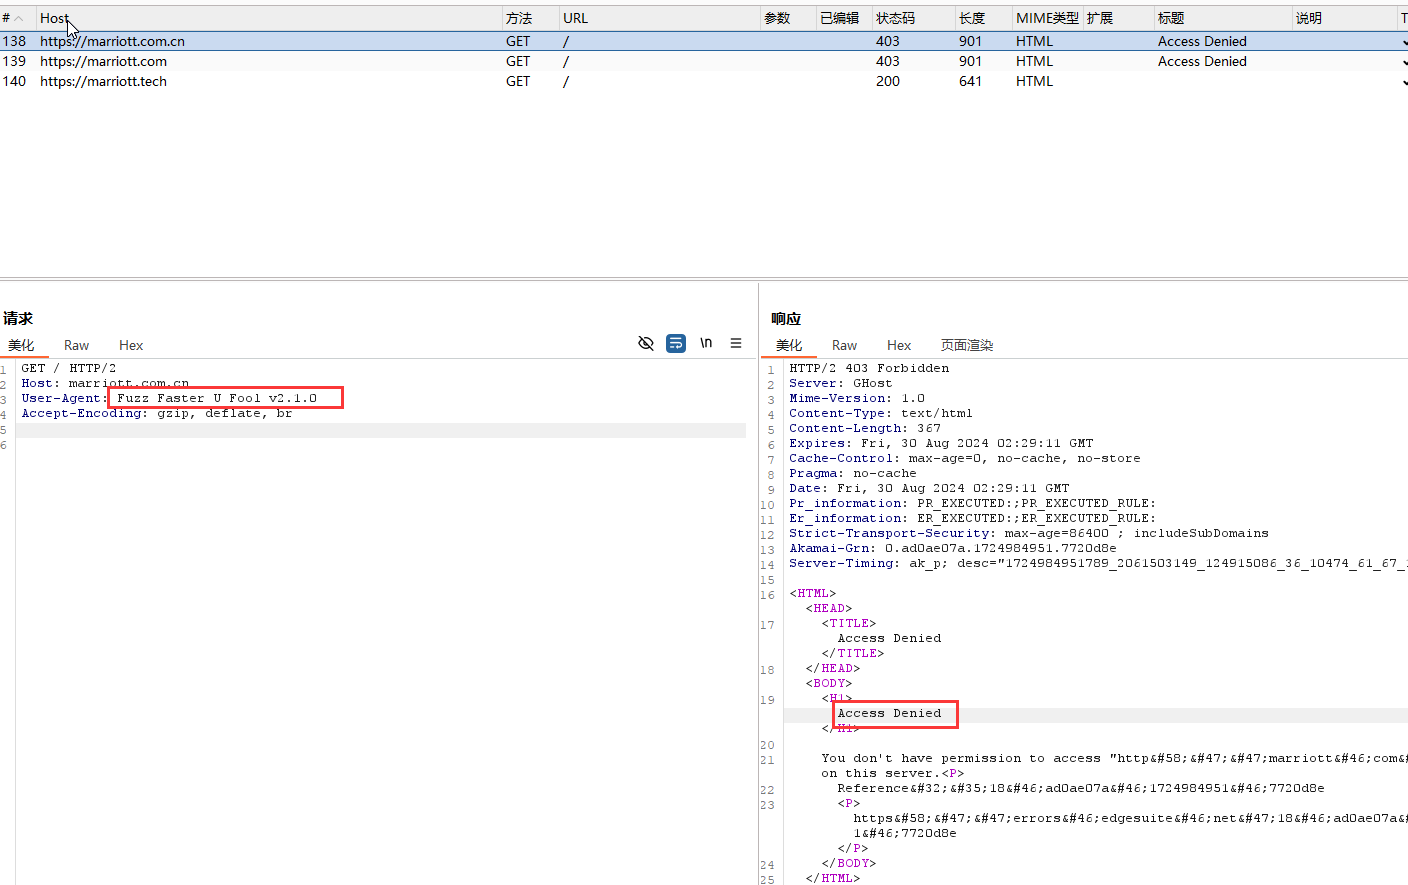Sort by the 说明 column header
The width and height of the screenshot is (1408, 885).
coord(1343,18)
